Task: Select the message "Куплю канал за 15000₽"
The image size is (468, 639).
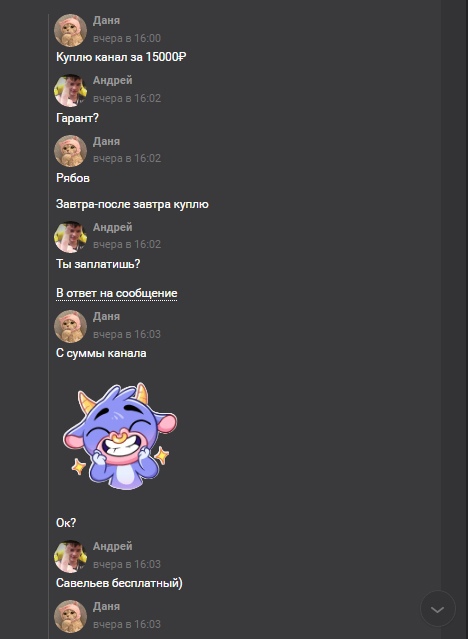Action: [121, 57]
